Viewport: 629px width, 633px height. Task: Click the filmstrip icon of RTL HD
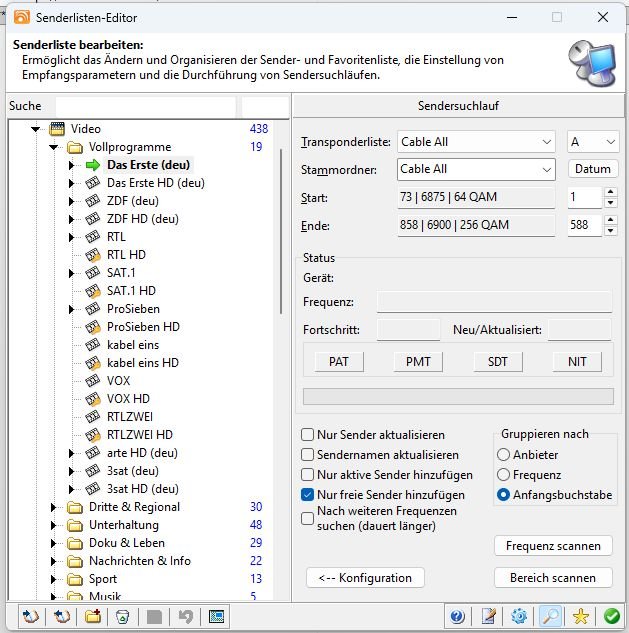point(93,255)
